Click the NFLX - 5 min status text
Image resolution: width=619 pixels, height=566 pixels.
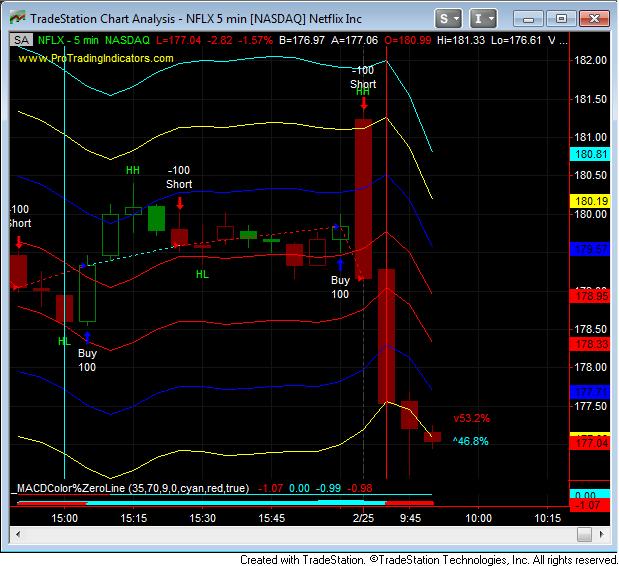coord(68,40)
